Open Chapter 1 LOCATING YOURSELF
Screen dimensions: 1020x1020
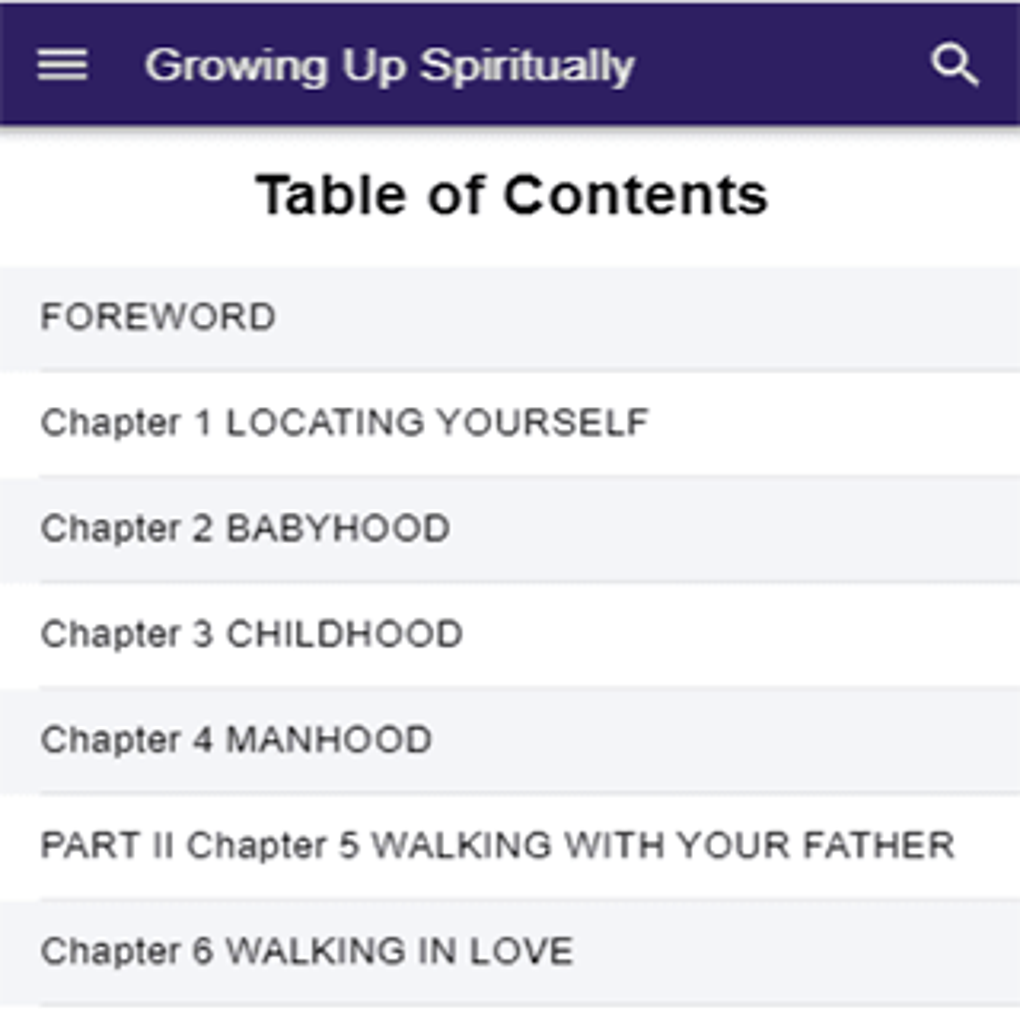510,423
